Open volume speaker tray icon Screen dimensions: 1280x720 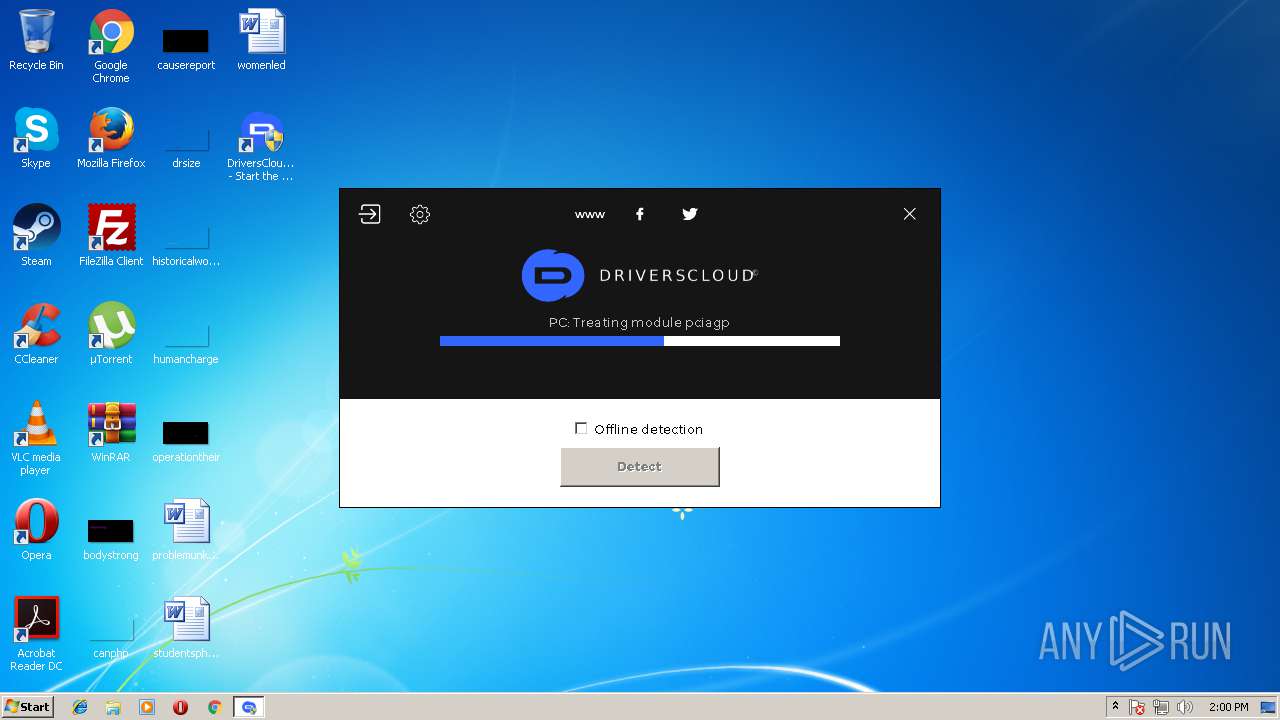click(x=1185, y=707)
